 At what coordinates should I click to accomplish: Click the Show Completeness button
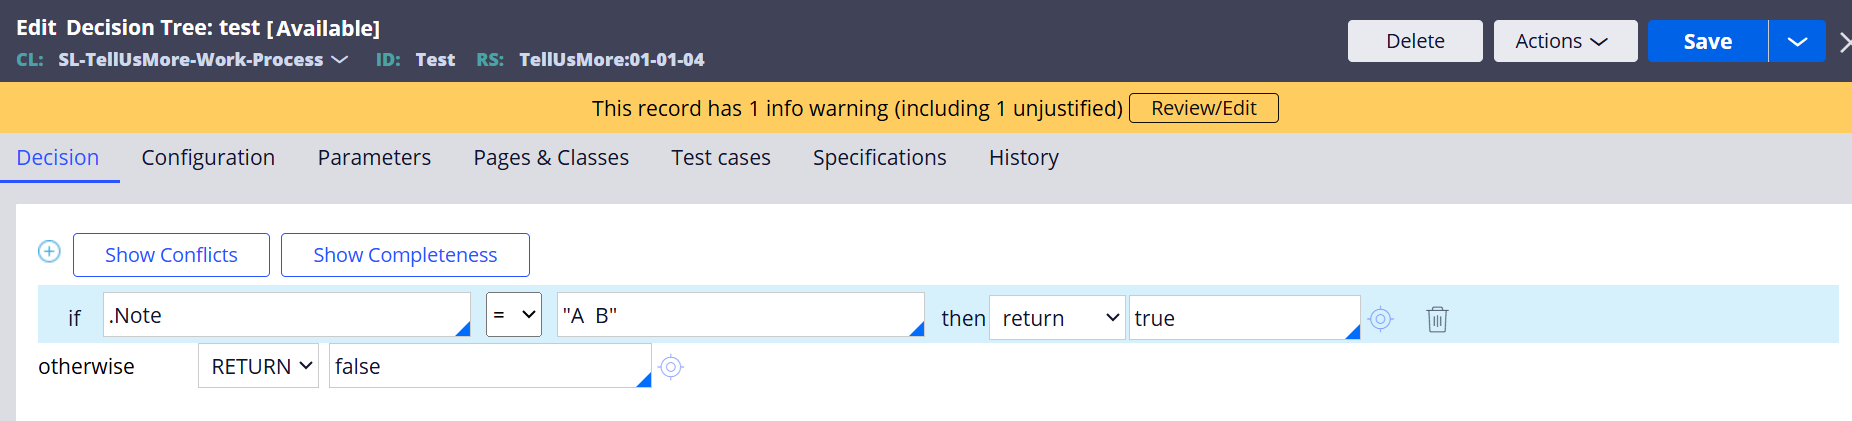pos(405,255)
